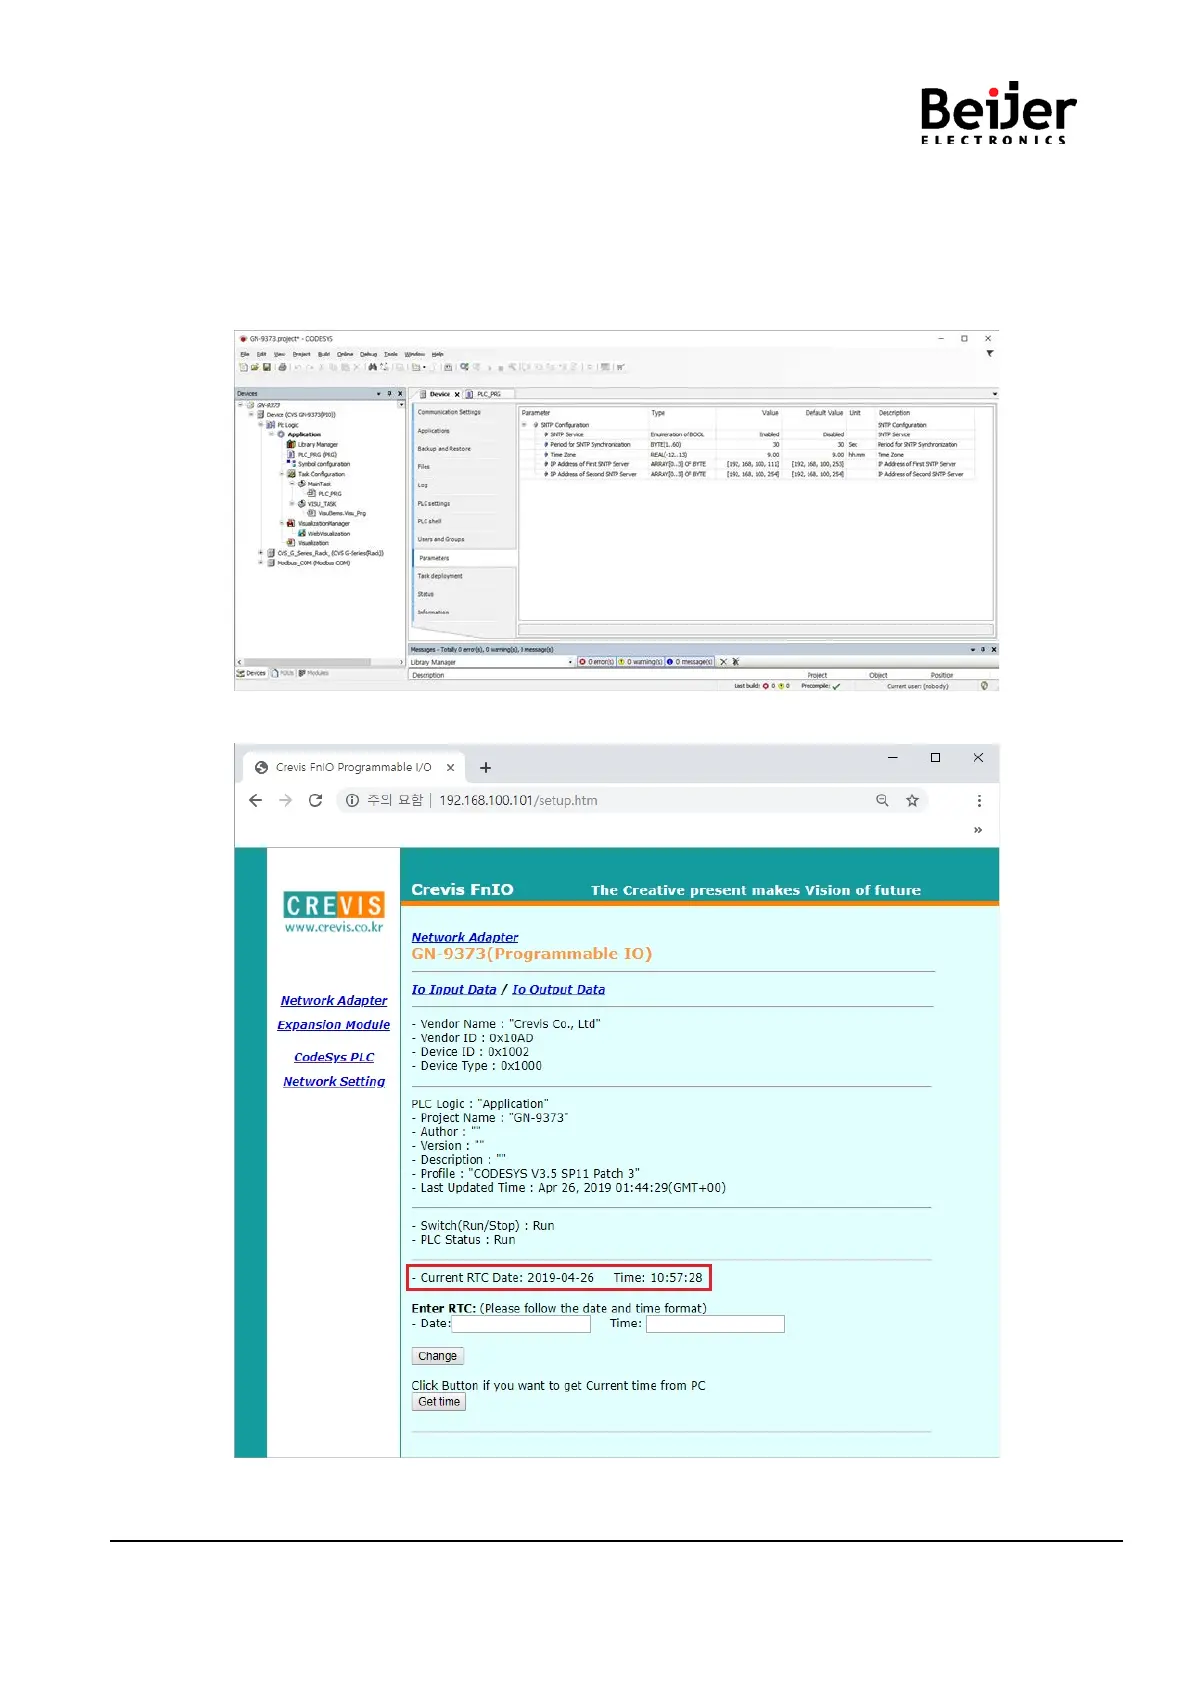
Task: Click the browser address bar URL
Action: pyautogui.click(x=518, y=800)
